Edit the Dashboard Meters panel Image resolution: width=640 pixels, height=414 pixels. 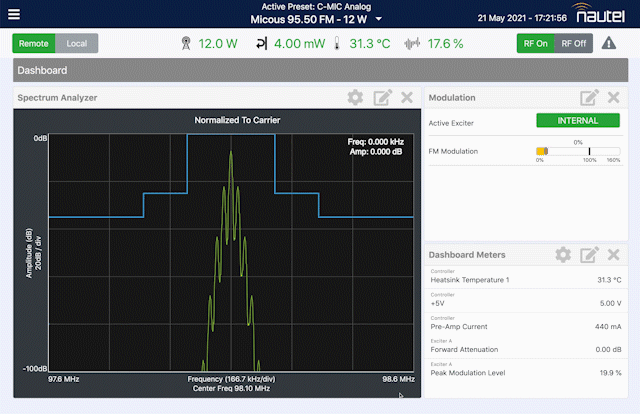tap(589, 255)
